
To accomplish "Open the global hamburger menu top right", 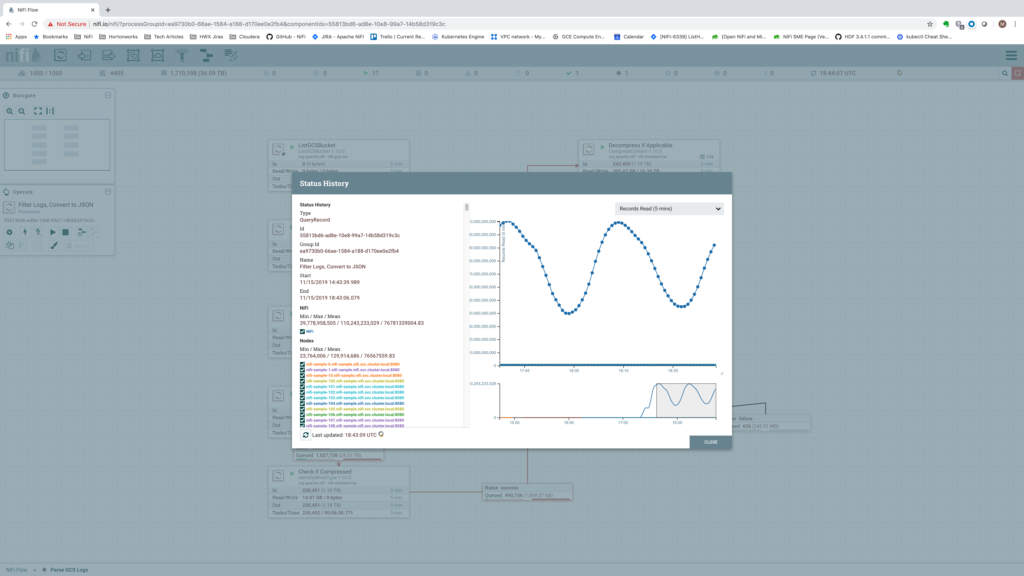I will coord(1012,55).
